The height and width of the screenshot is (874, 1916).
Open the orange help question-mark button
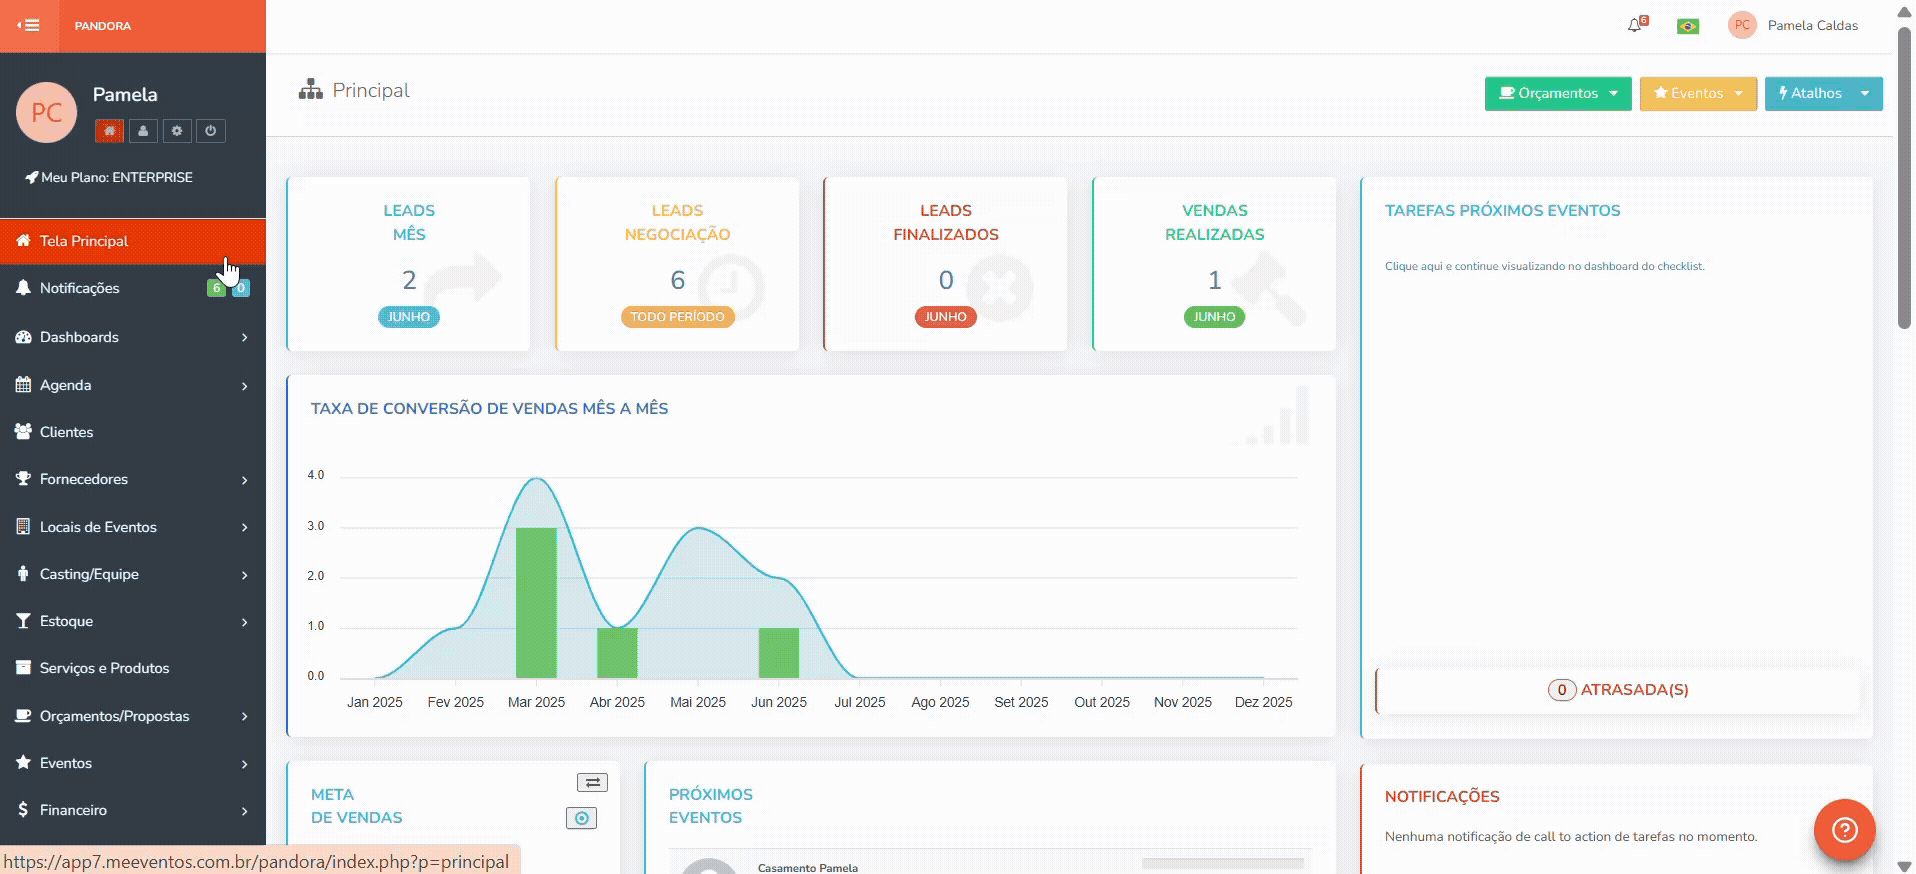click(x=1844, y=830)
